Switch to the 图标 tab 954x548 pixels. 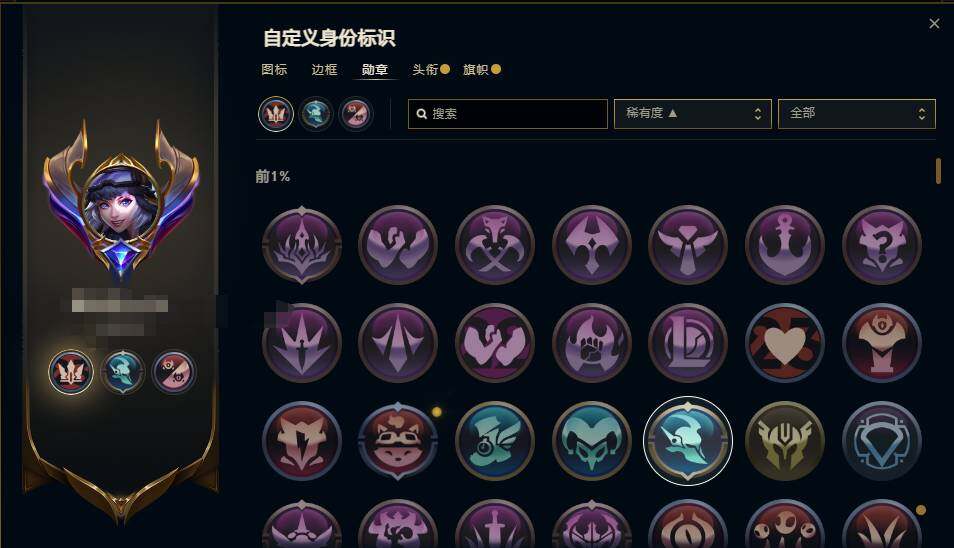(x=274, y=70)
